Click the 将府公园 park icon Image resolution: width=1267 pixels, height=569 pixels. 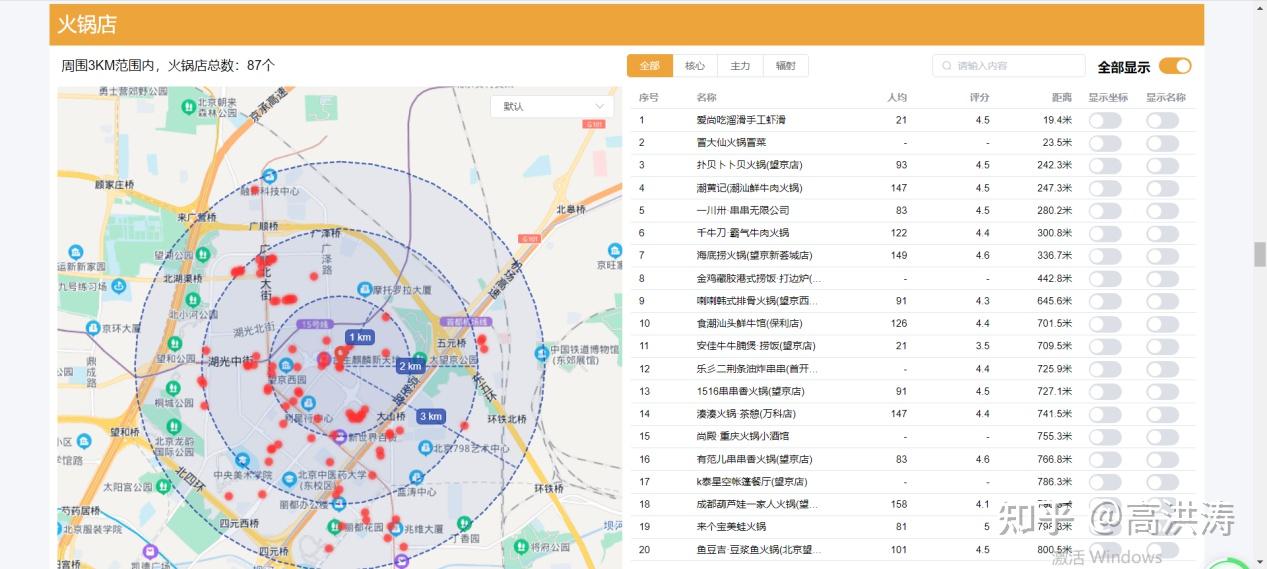click(522, 546)
